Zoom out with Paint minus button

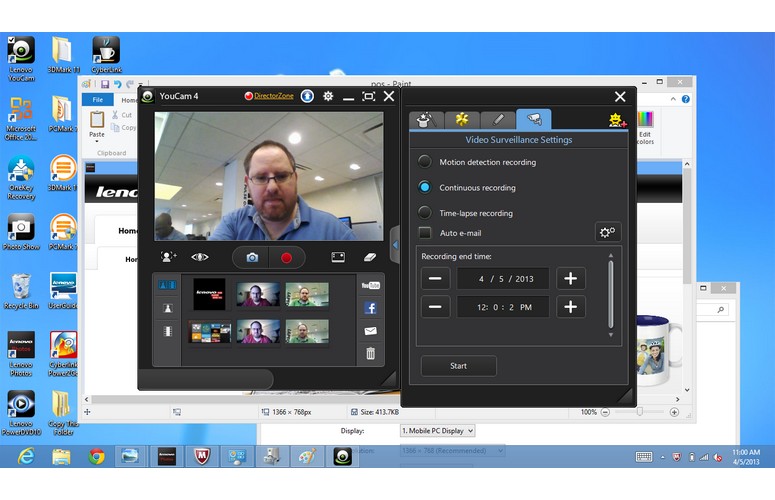(x=605, y=412)
